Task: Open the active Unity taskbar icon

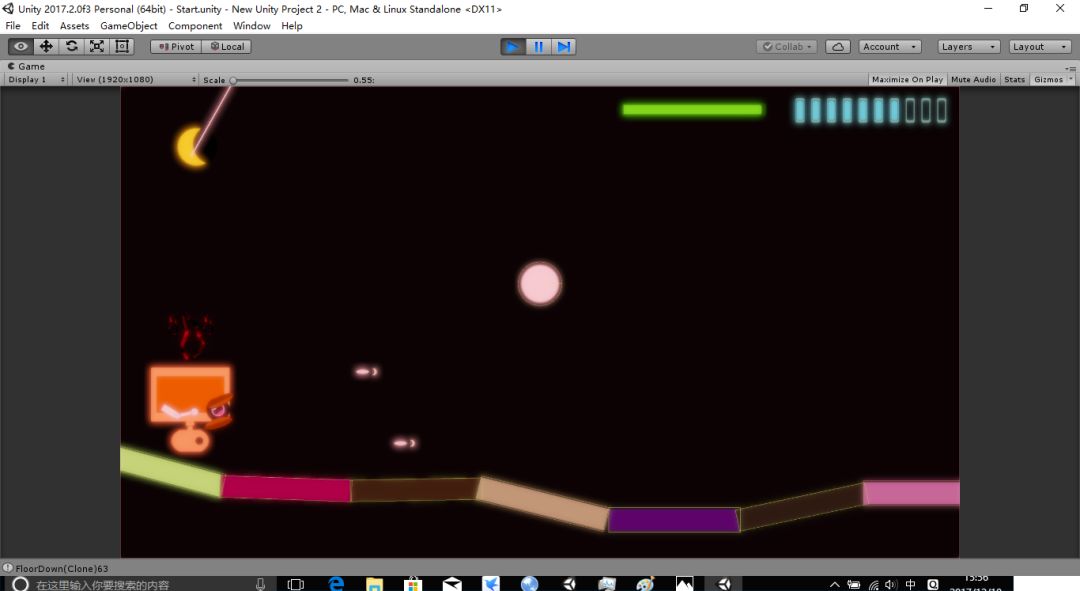Action: click(724, 585)
